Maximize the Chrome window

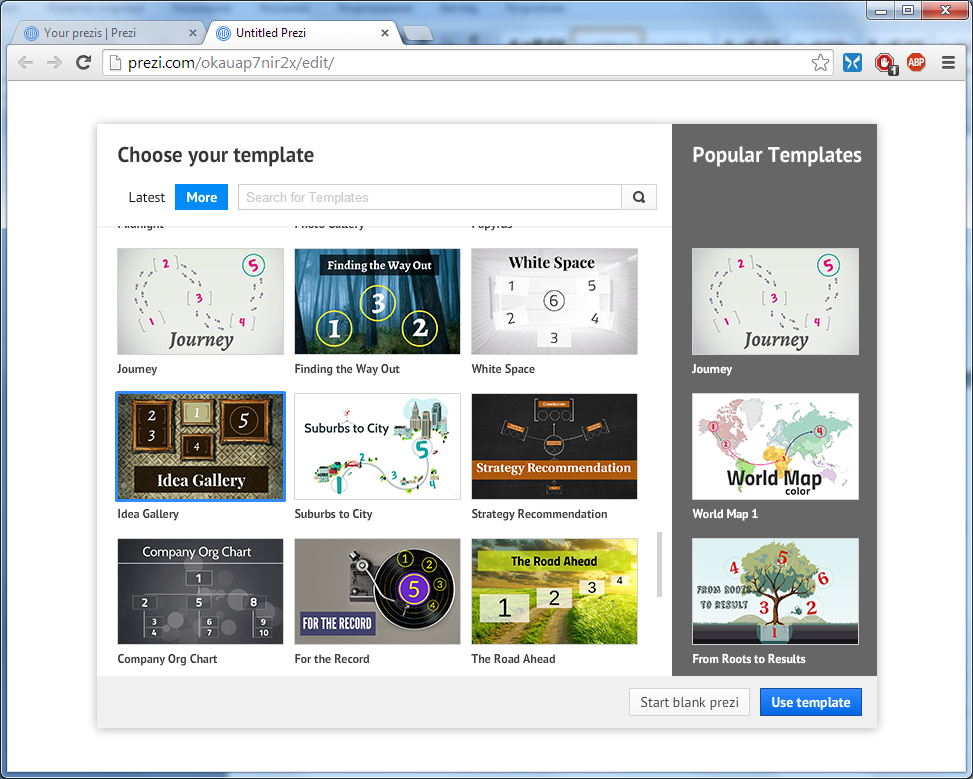click(x=908, y=11)
